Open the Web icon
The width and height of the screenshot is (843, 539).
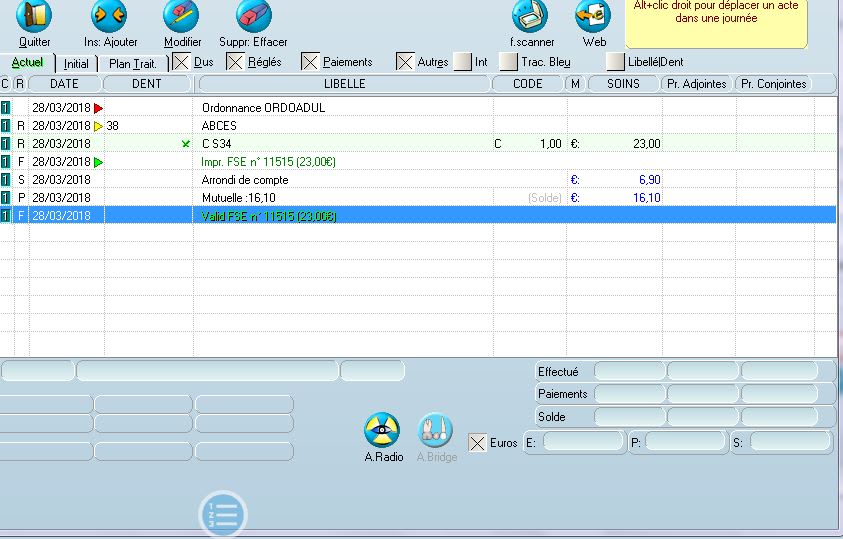pyautogui.click(x=593, y=17)
